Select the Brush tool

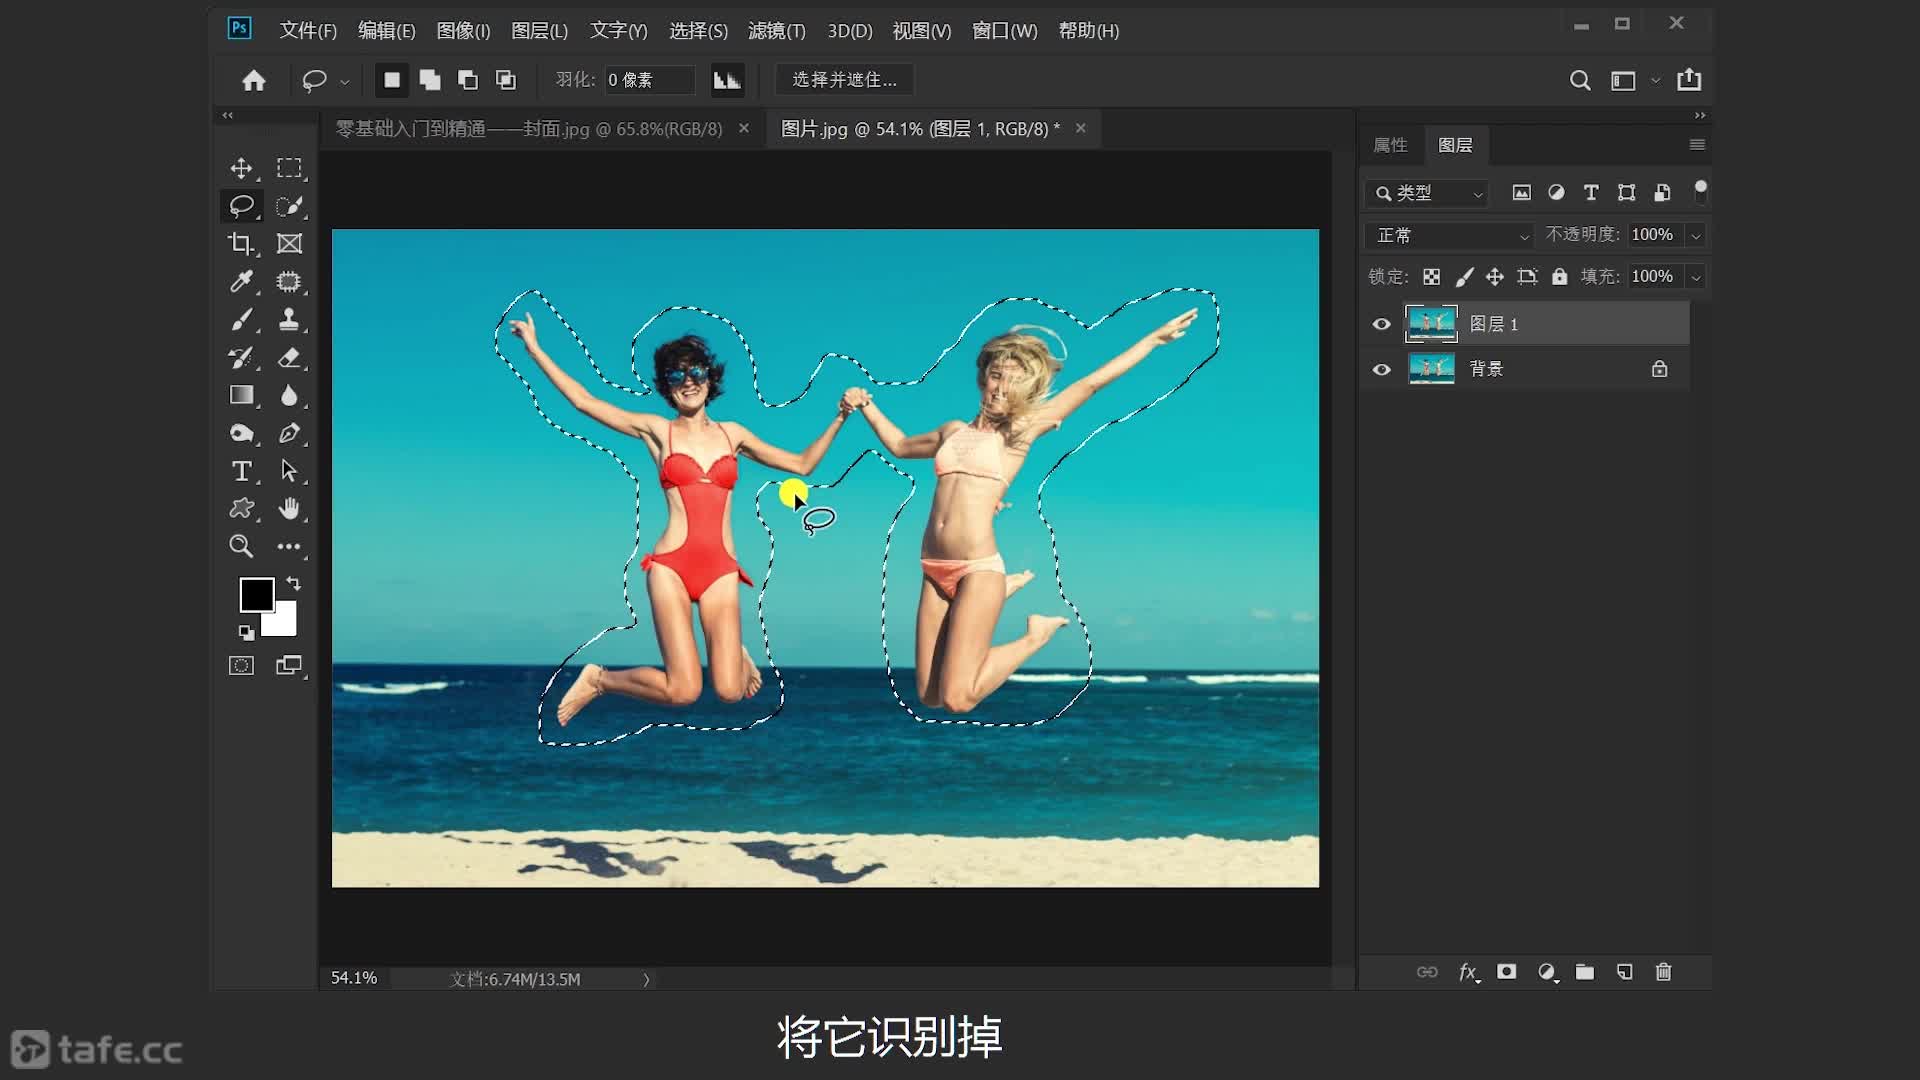click(241, 320)
